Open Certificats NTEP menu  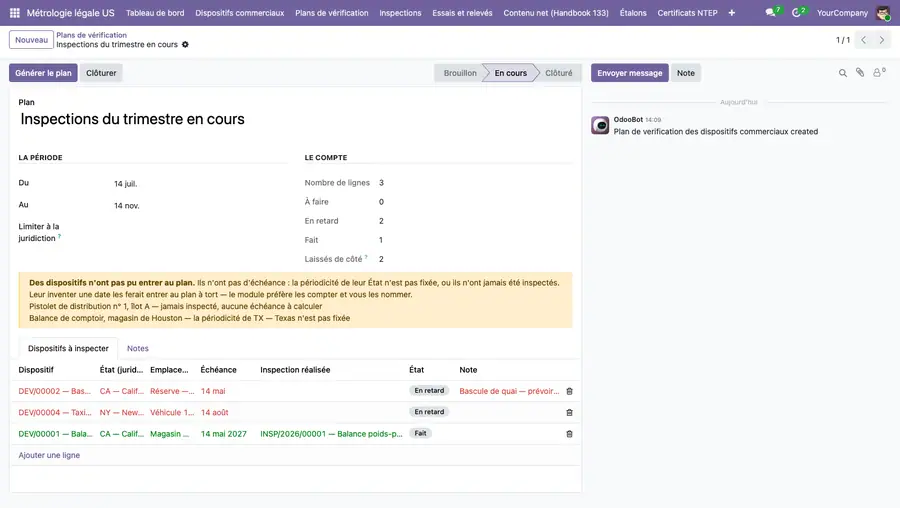[687, 13]
